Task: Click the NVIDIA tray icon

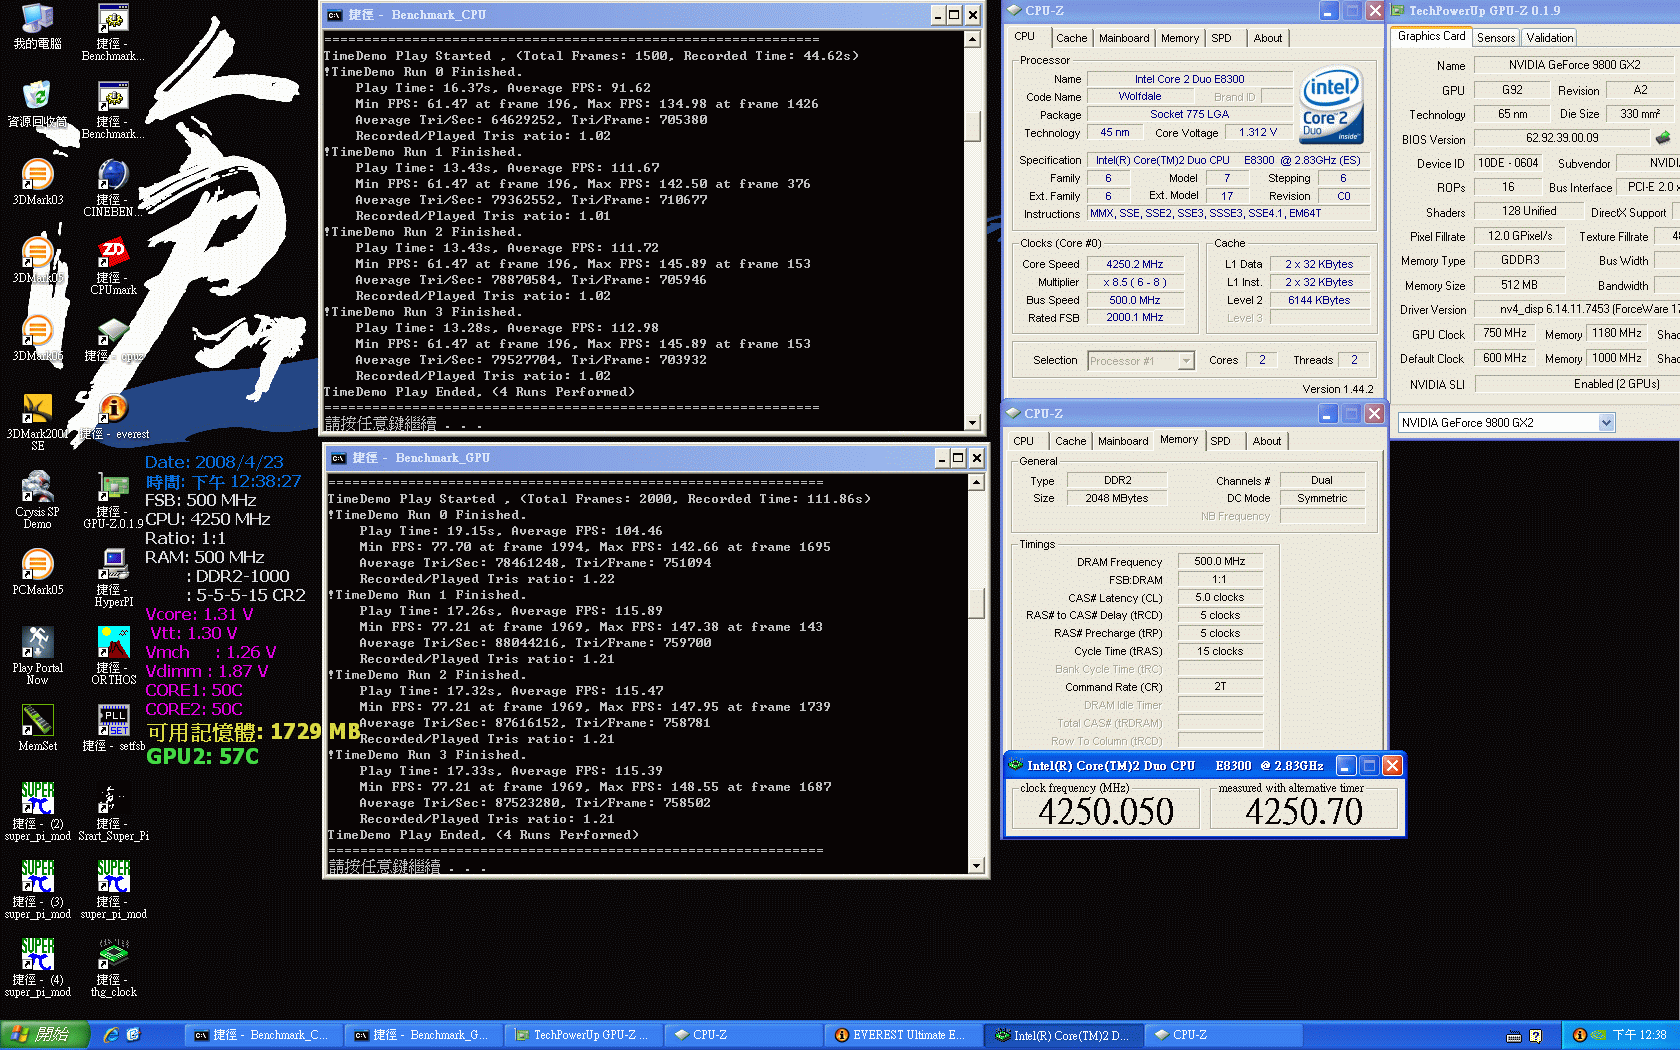Action: 1598,1035
